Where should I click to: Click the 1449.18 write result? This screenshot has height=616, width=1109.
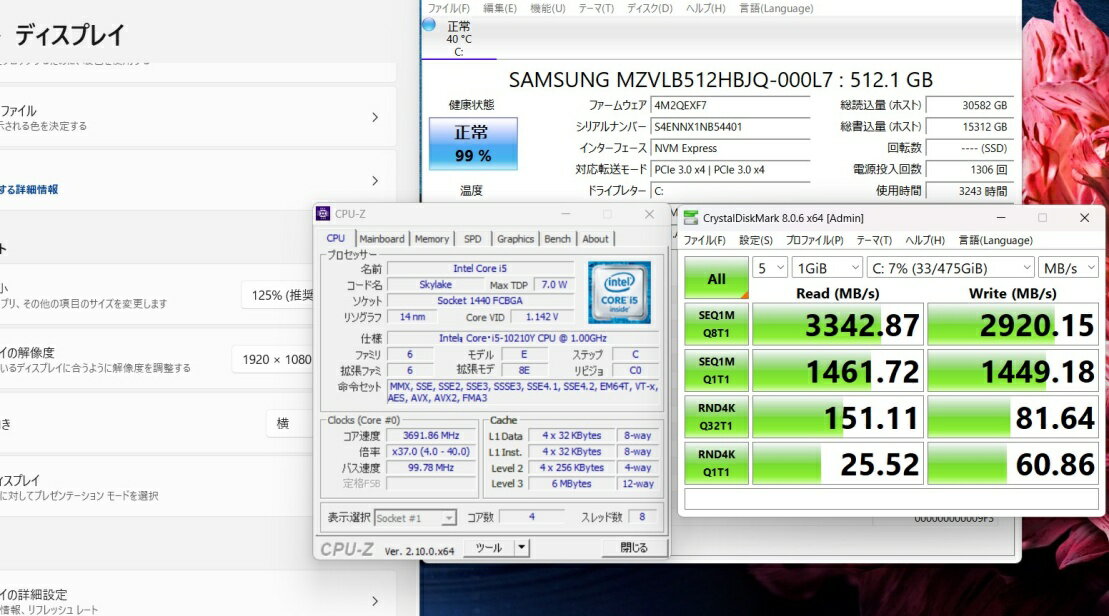1013,371
